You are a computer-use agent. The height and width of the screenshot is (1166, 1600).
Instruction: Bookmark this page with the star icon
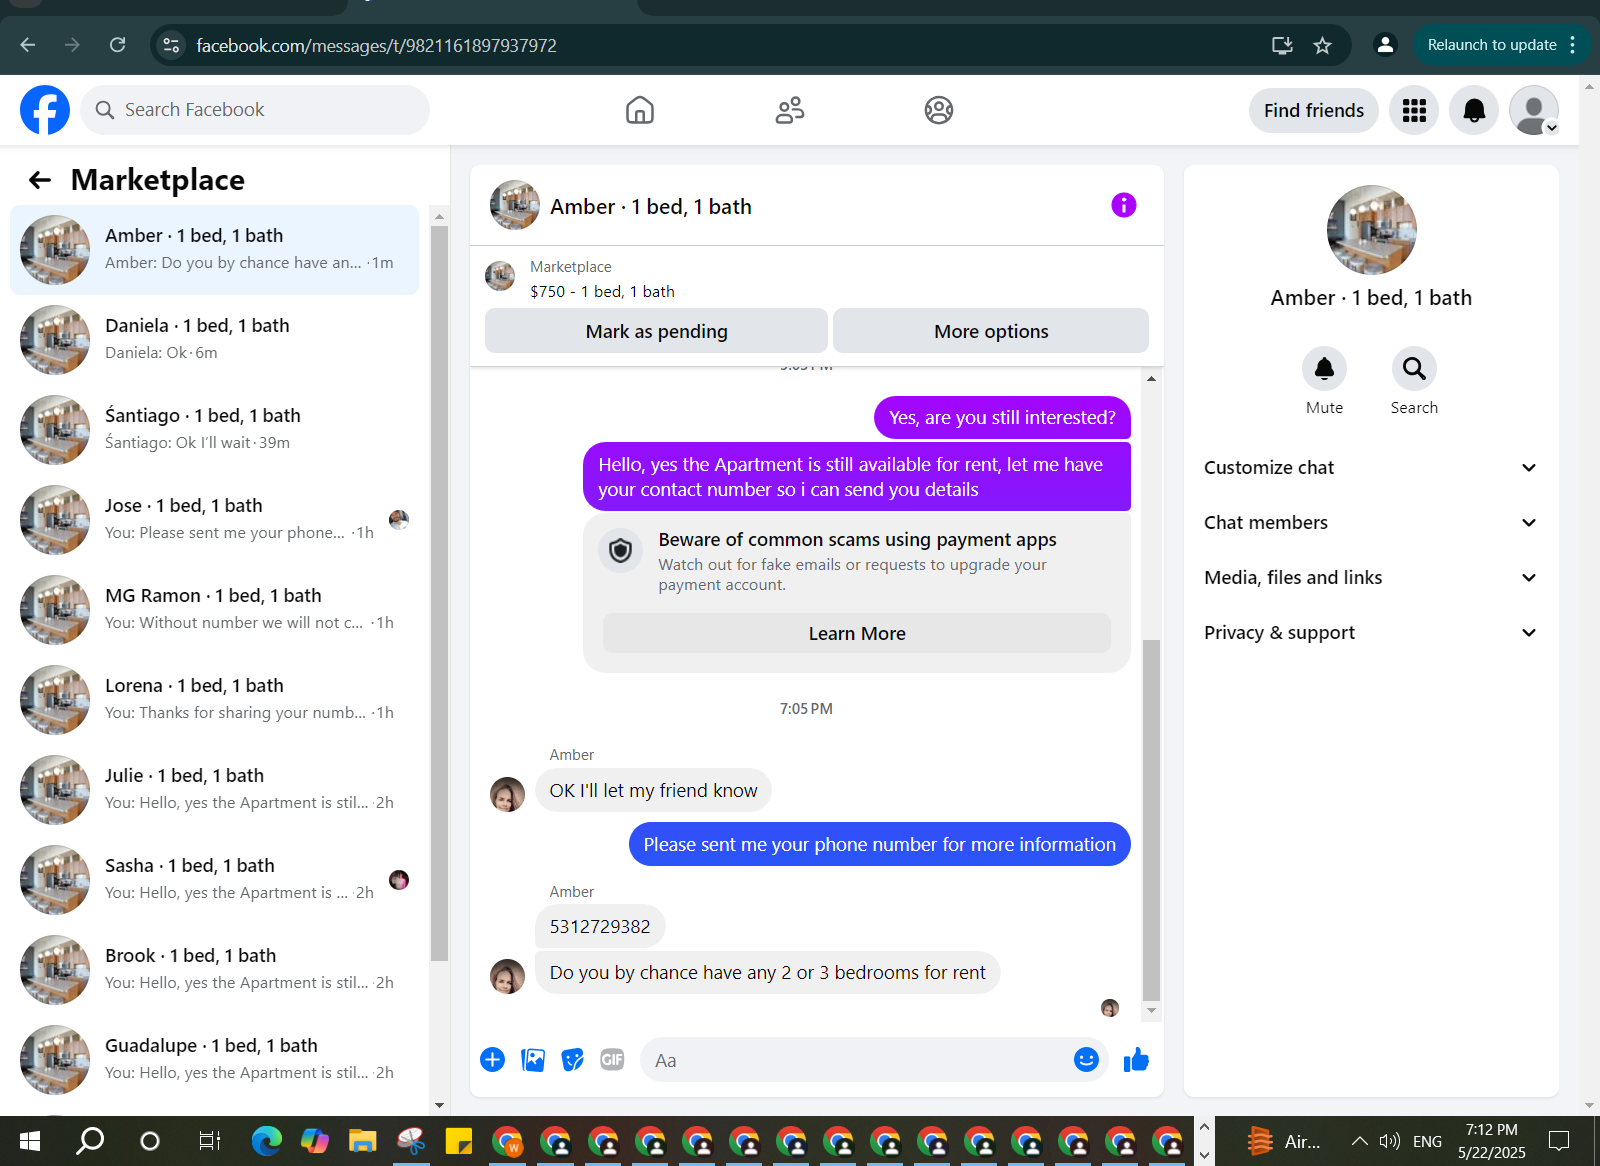[1322, 45]
